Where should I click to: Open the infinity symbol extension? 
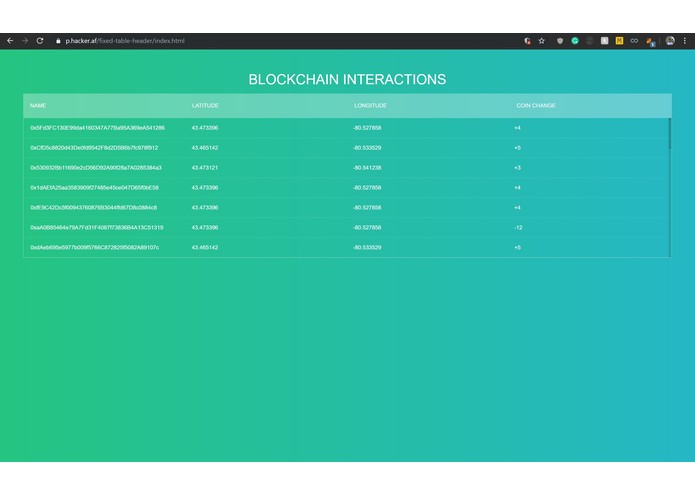click(634, 41)
